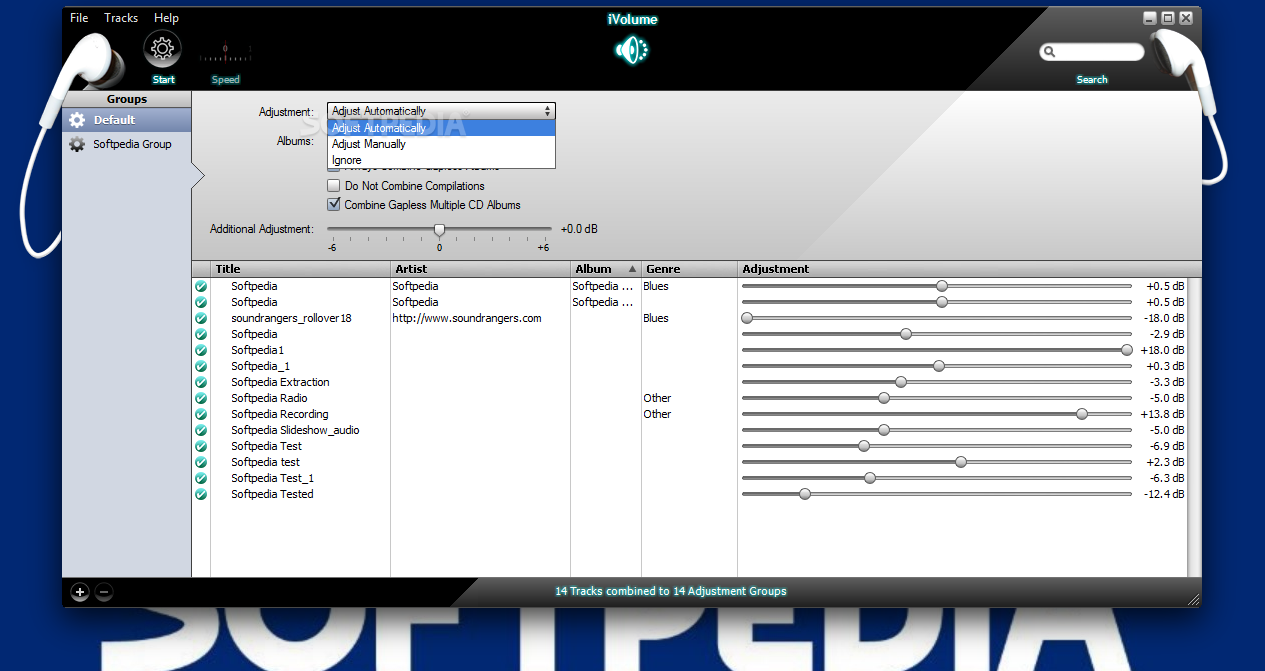Click the iVolume speaker logo icon
Viewport: 1265px width, 671px height.
click(x=632, y=49)
